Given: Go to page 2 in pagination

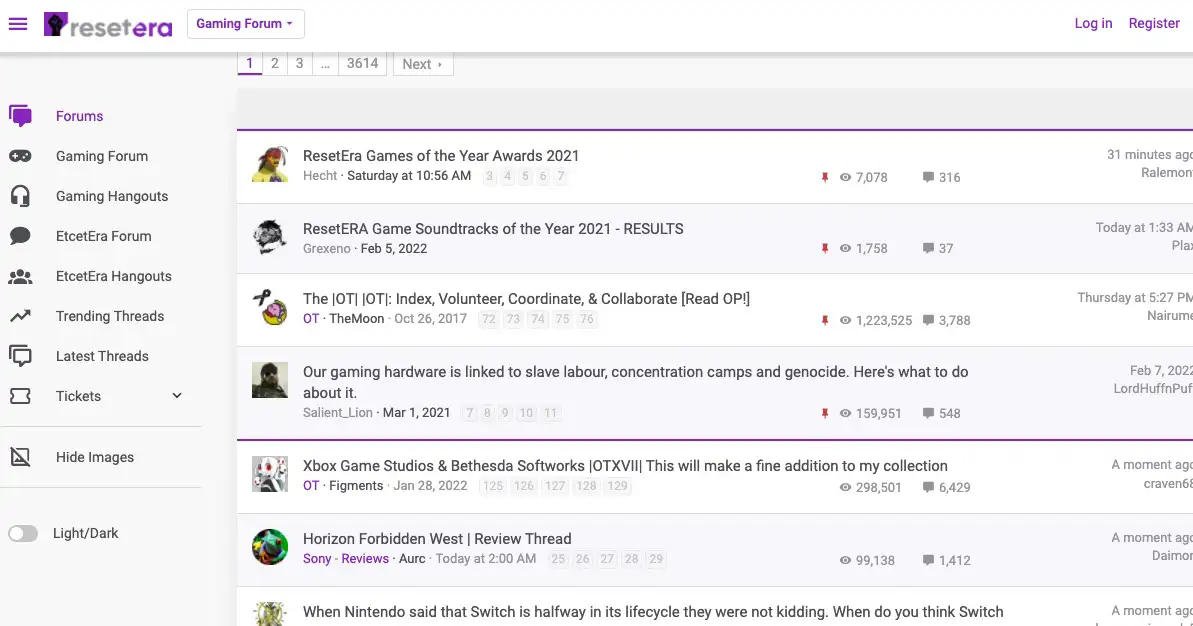Looking at the screenshot, I should [x=275, y=64].
